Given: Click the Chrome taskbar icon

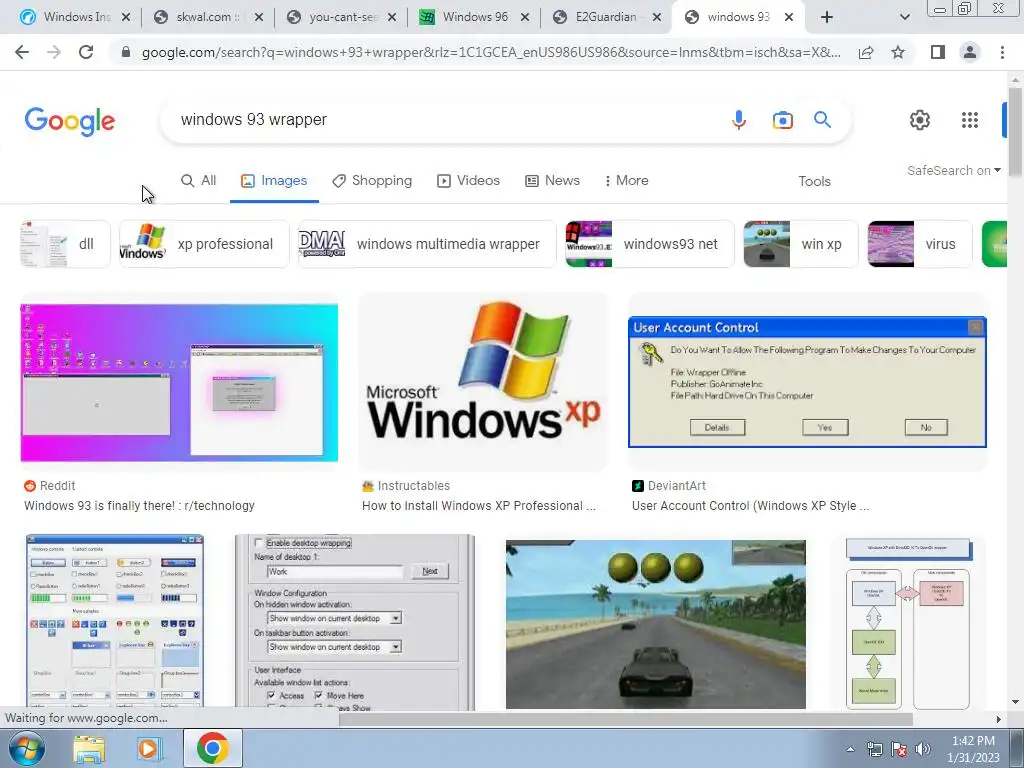Looking at the screenshot, I should pyautogui.click(x=212, y=748).
